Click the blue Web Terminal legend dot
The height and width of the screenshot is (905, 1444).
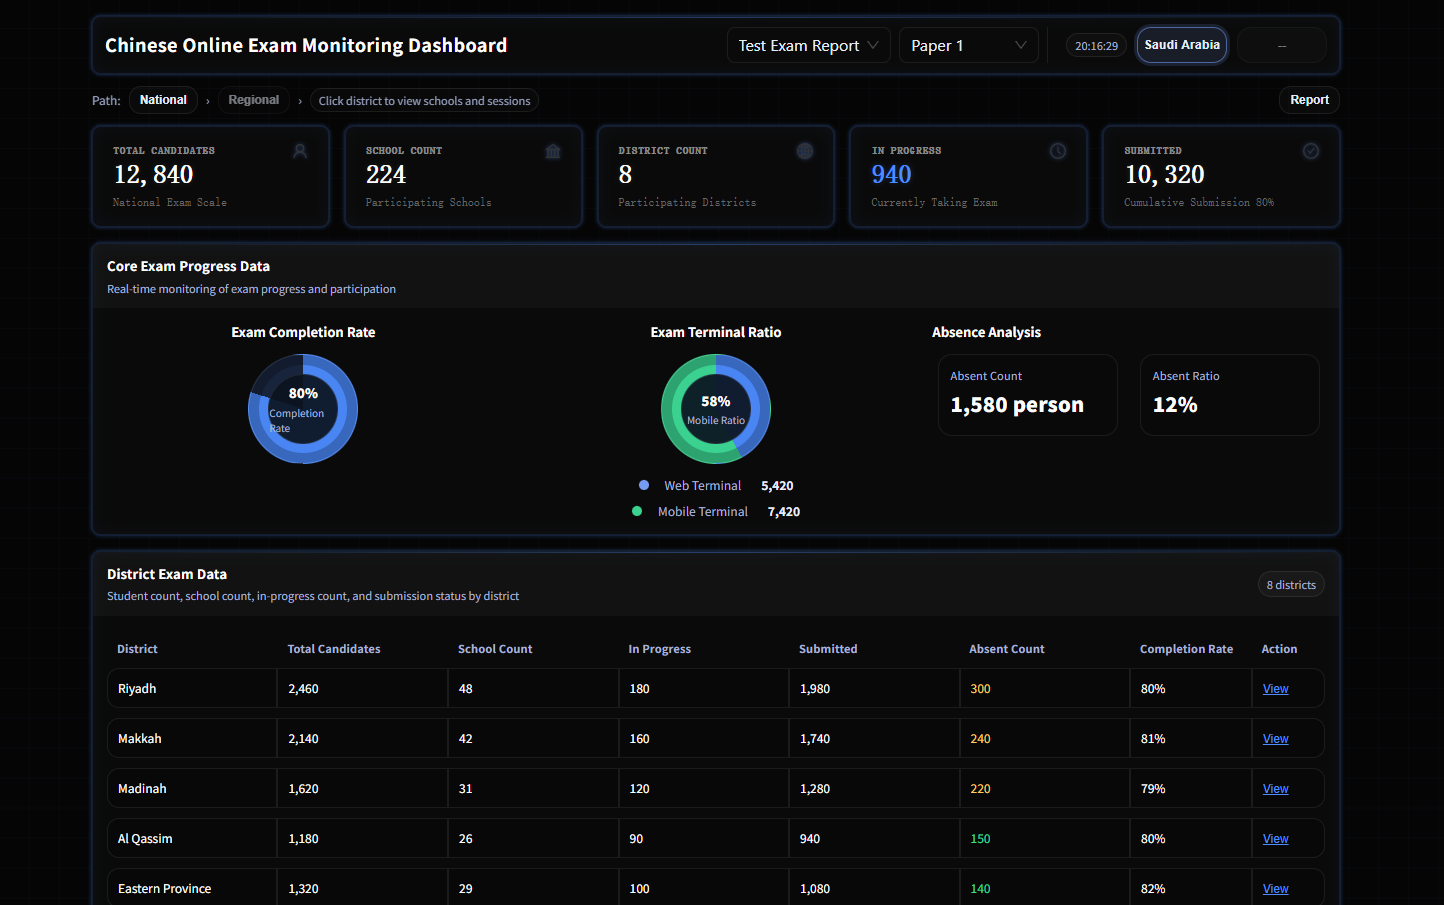click(x=644, y=485)
